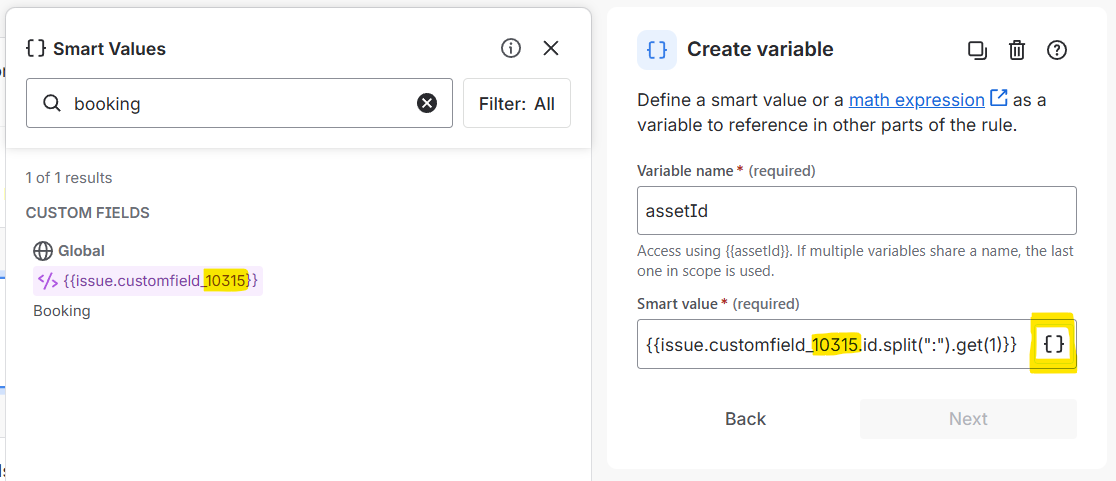Click the Booking field name label
The width and height of the screenshot is (1116, 481).
pyautogui.click(x=62, y=311)
